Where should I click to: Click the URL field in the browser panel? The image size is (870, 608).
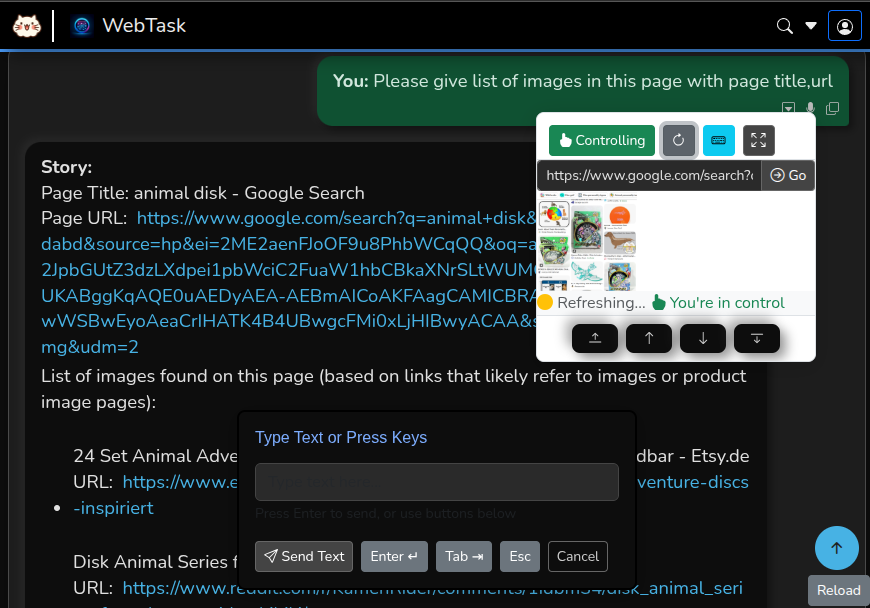click(x=649, y=175)
